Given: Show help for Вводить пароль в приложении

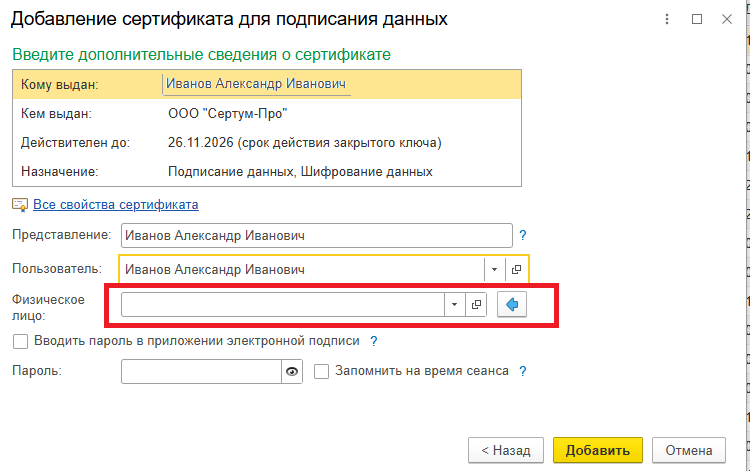Looking at the screenshot, I should pos(374,341).
